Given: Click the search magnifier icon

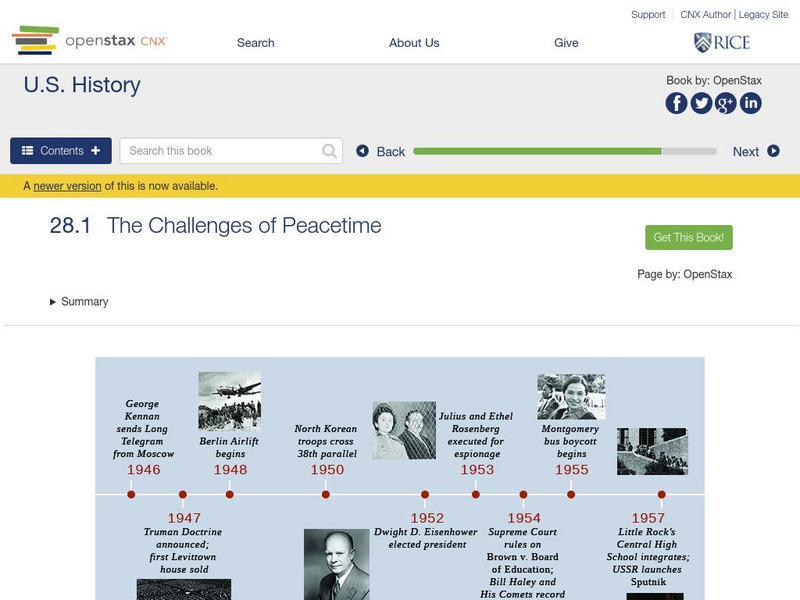Looking at the screenshot, I should 330,151.
